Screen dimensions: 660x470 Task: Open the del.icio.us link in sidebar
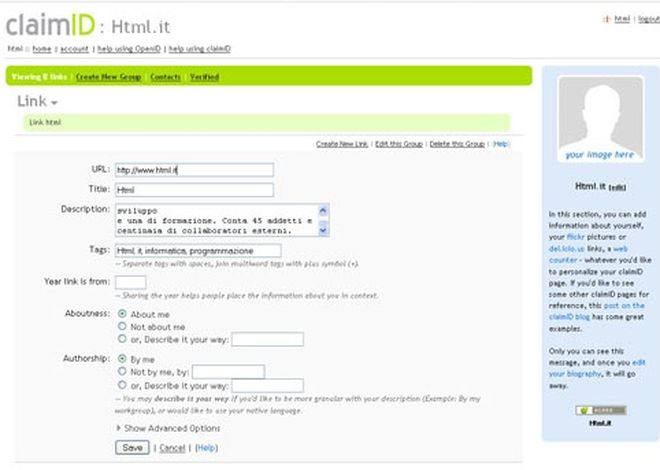point(567,249)
